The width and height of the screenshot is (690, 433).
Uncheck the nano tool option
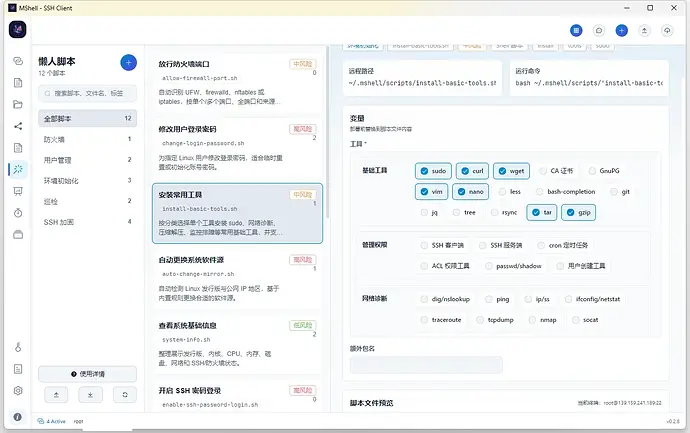click(470, 192)
